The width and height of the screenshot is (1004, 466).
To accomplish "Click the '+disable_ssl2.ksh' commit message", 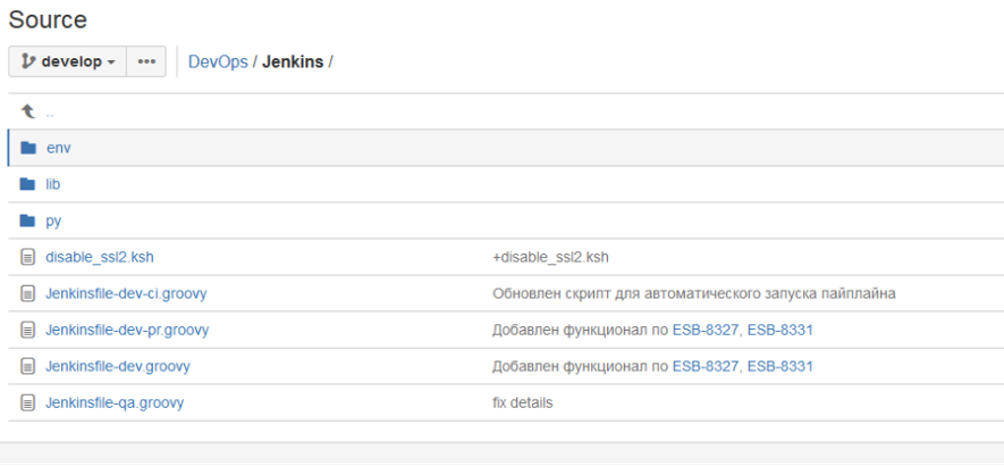I will (x=551, y=257).
